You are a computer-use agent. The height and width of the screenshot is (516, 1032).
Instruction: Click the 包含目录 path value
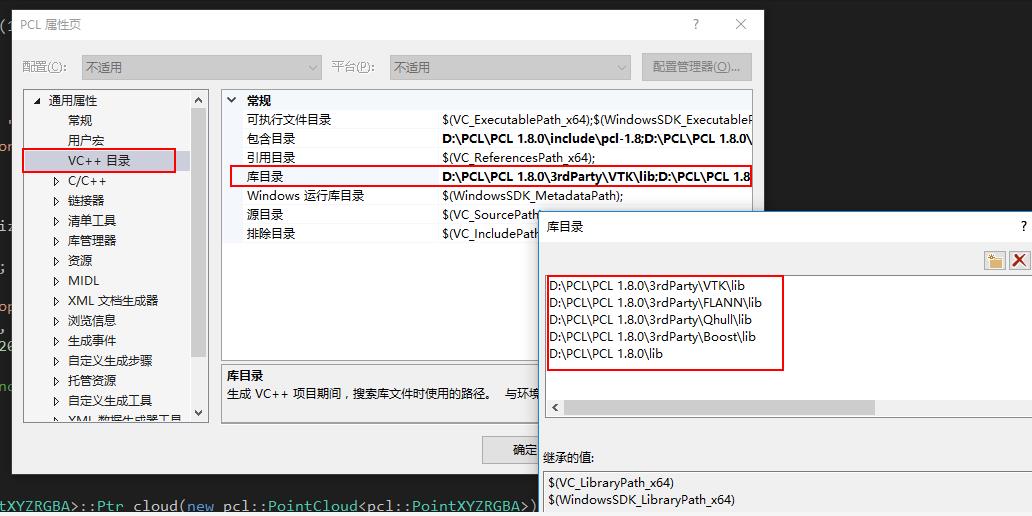point(597,139)
